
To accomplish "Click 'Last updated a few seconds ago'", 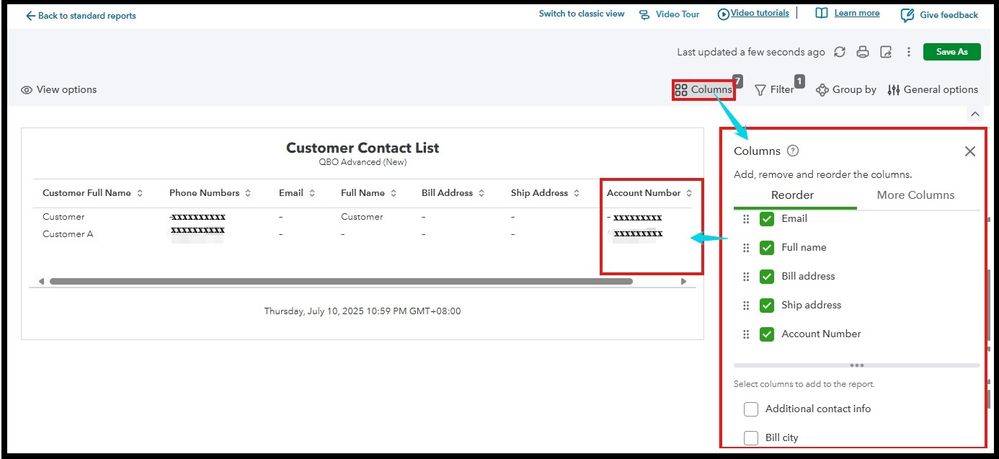I will click(x=751, y=52).
